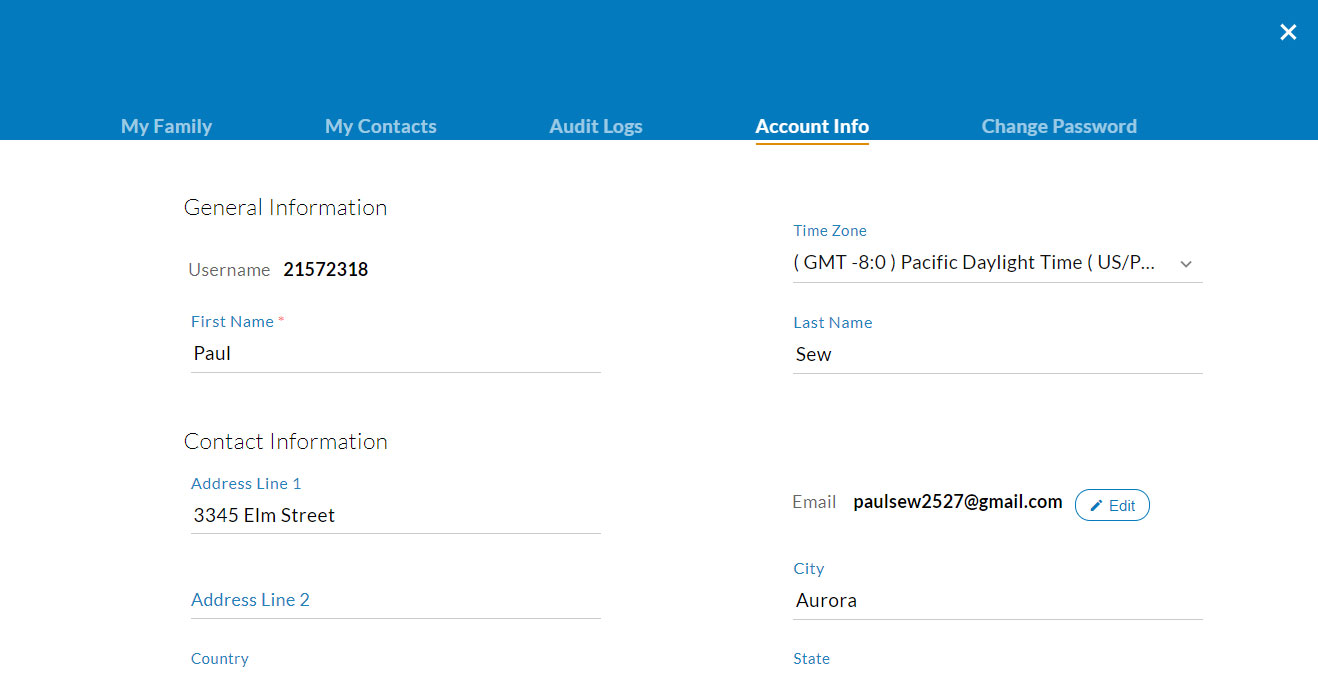Expand the Pacific Daylight Time selector chevron
1318x698 pixels.
click(1186, 263)
